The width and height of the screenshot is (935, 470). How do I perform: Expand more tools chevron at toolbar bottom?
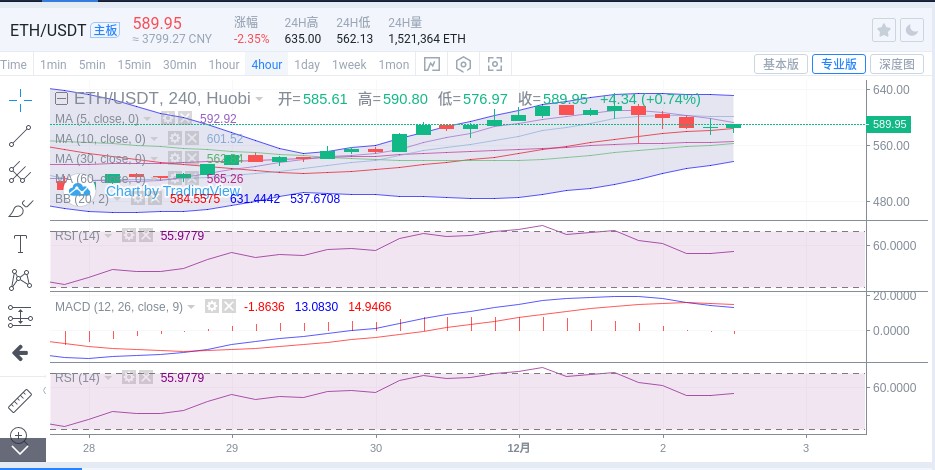coord(20,450)
